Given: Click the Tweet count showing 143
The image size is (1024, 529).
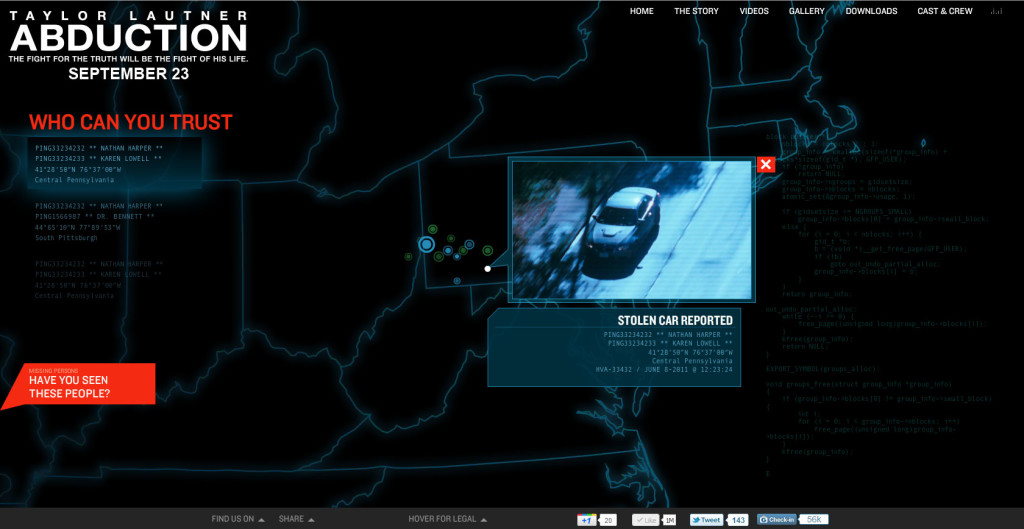Looking at the screenshot, I should [738, 521].
